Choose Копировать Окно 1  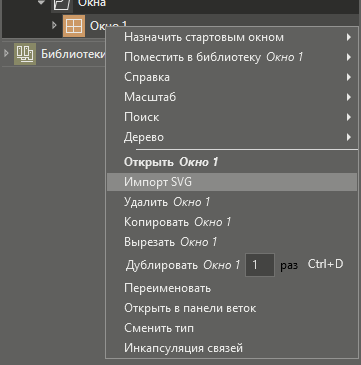pyautogui.click(x=232, y=222)
